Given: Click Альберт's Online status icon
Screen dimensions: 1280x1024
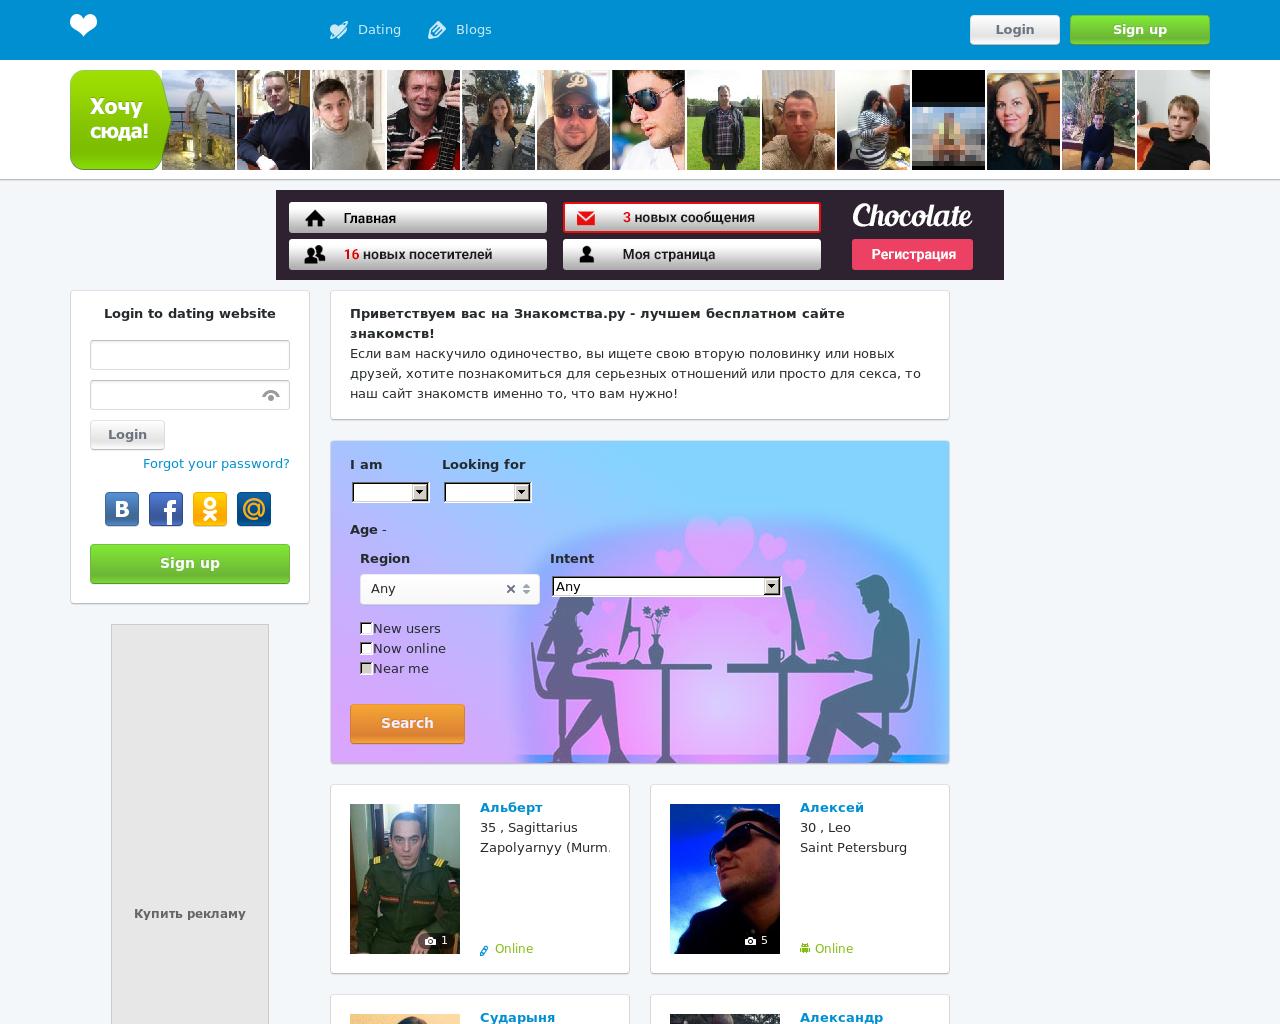Looking at the screenshot, I should click(x=484, y=950).
